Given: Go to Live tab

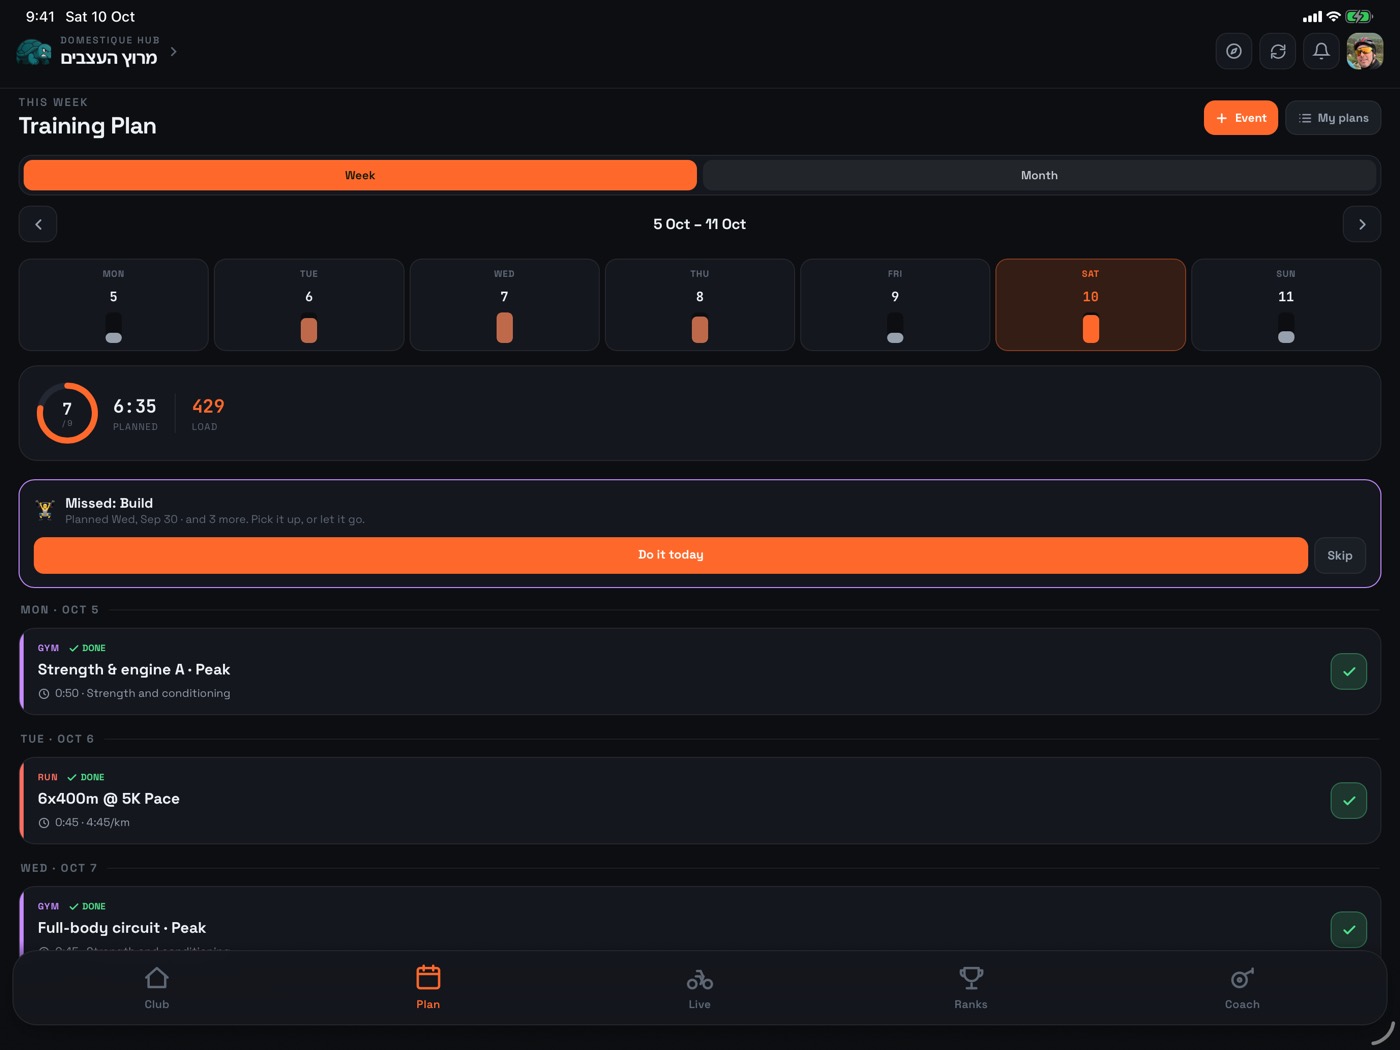Looking at the screenshot, I should point(700,988).
